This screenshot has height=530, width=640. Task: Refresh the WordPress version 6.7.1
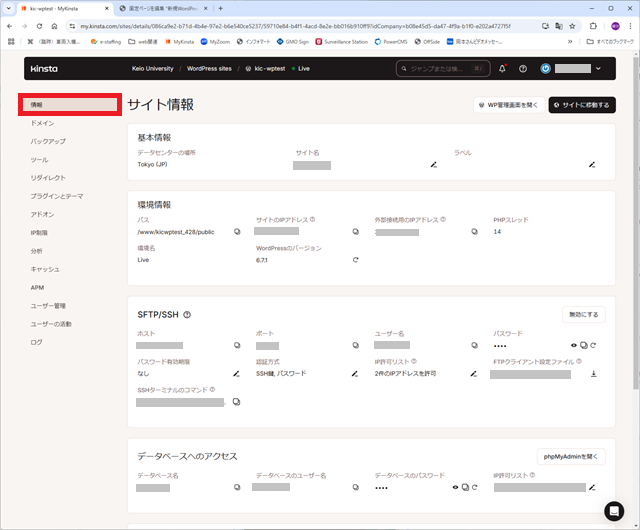(x=355, y=260)
